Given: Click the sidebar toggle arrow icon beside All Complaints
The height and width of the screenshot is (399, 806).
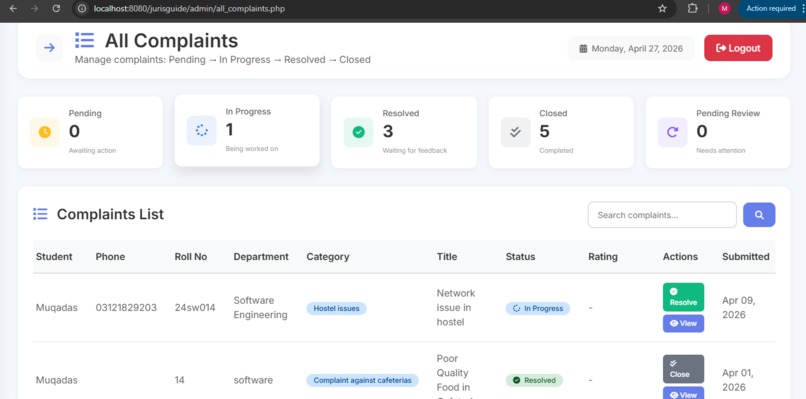Looking at the screenshot, I should point(49,48).
